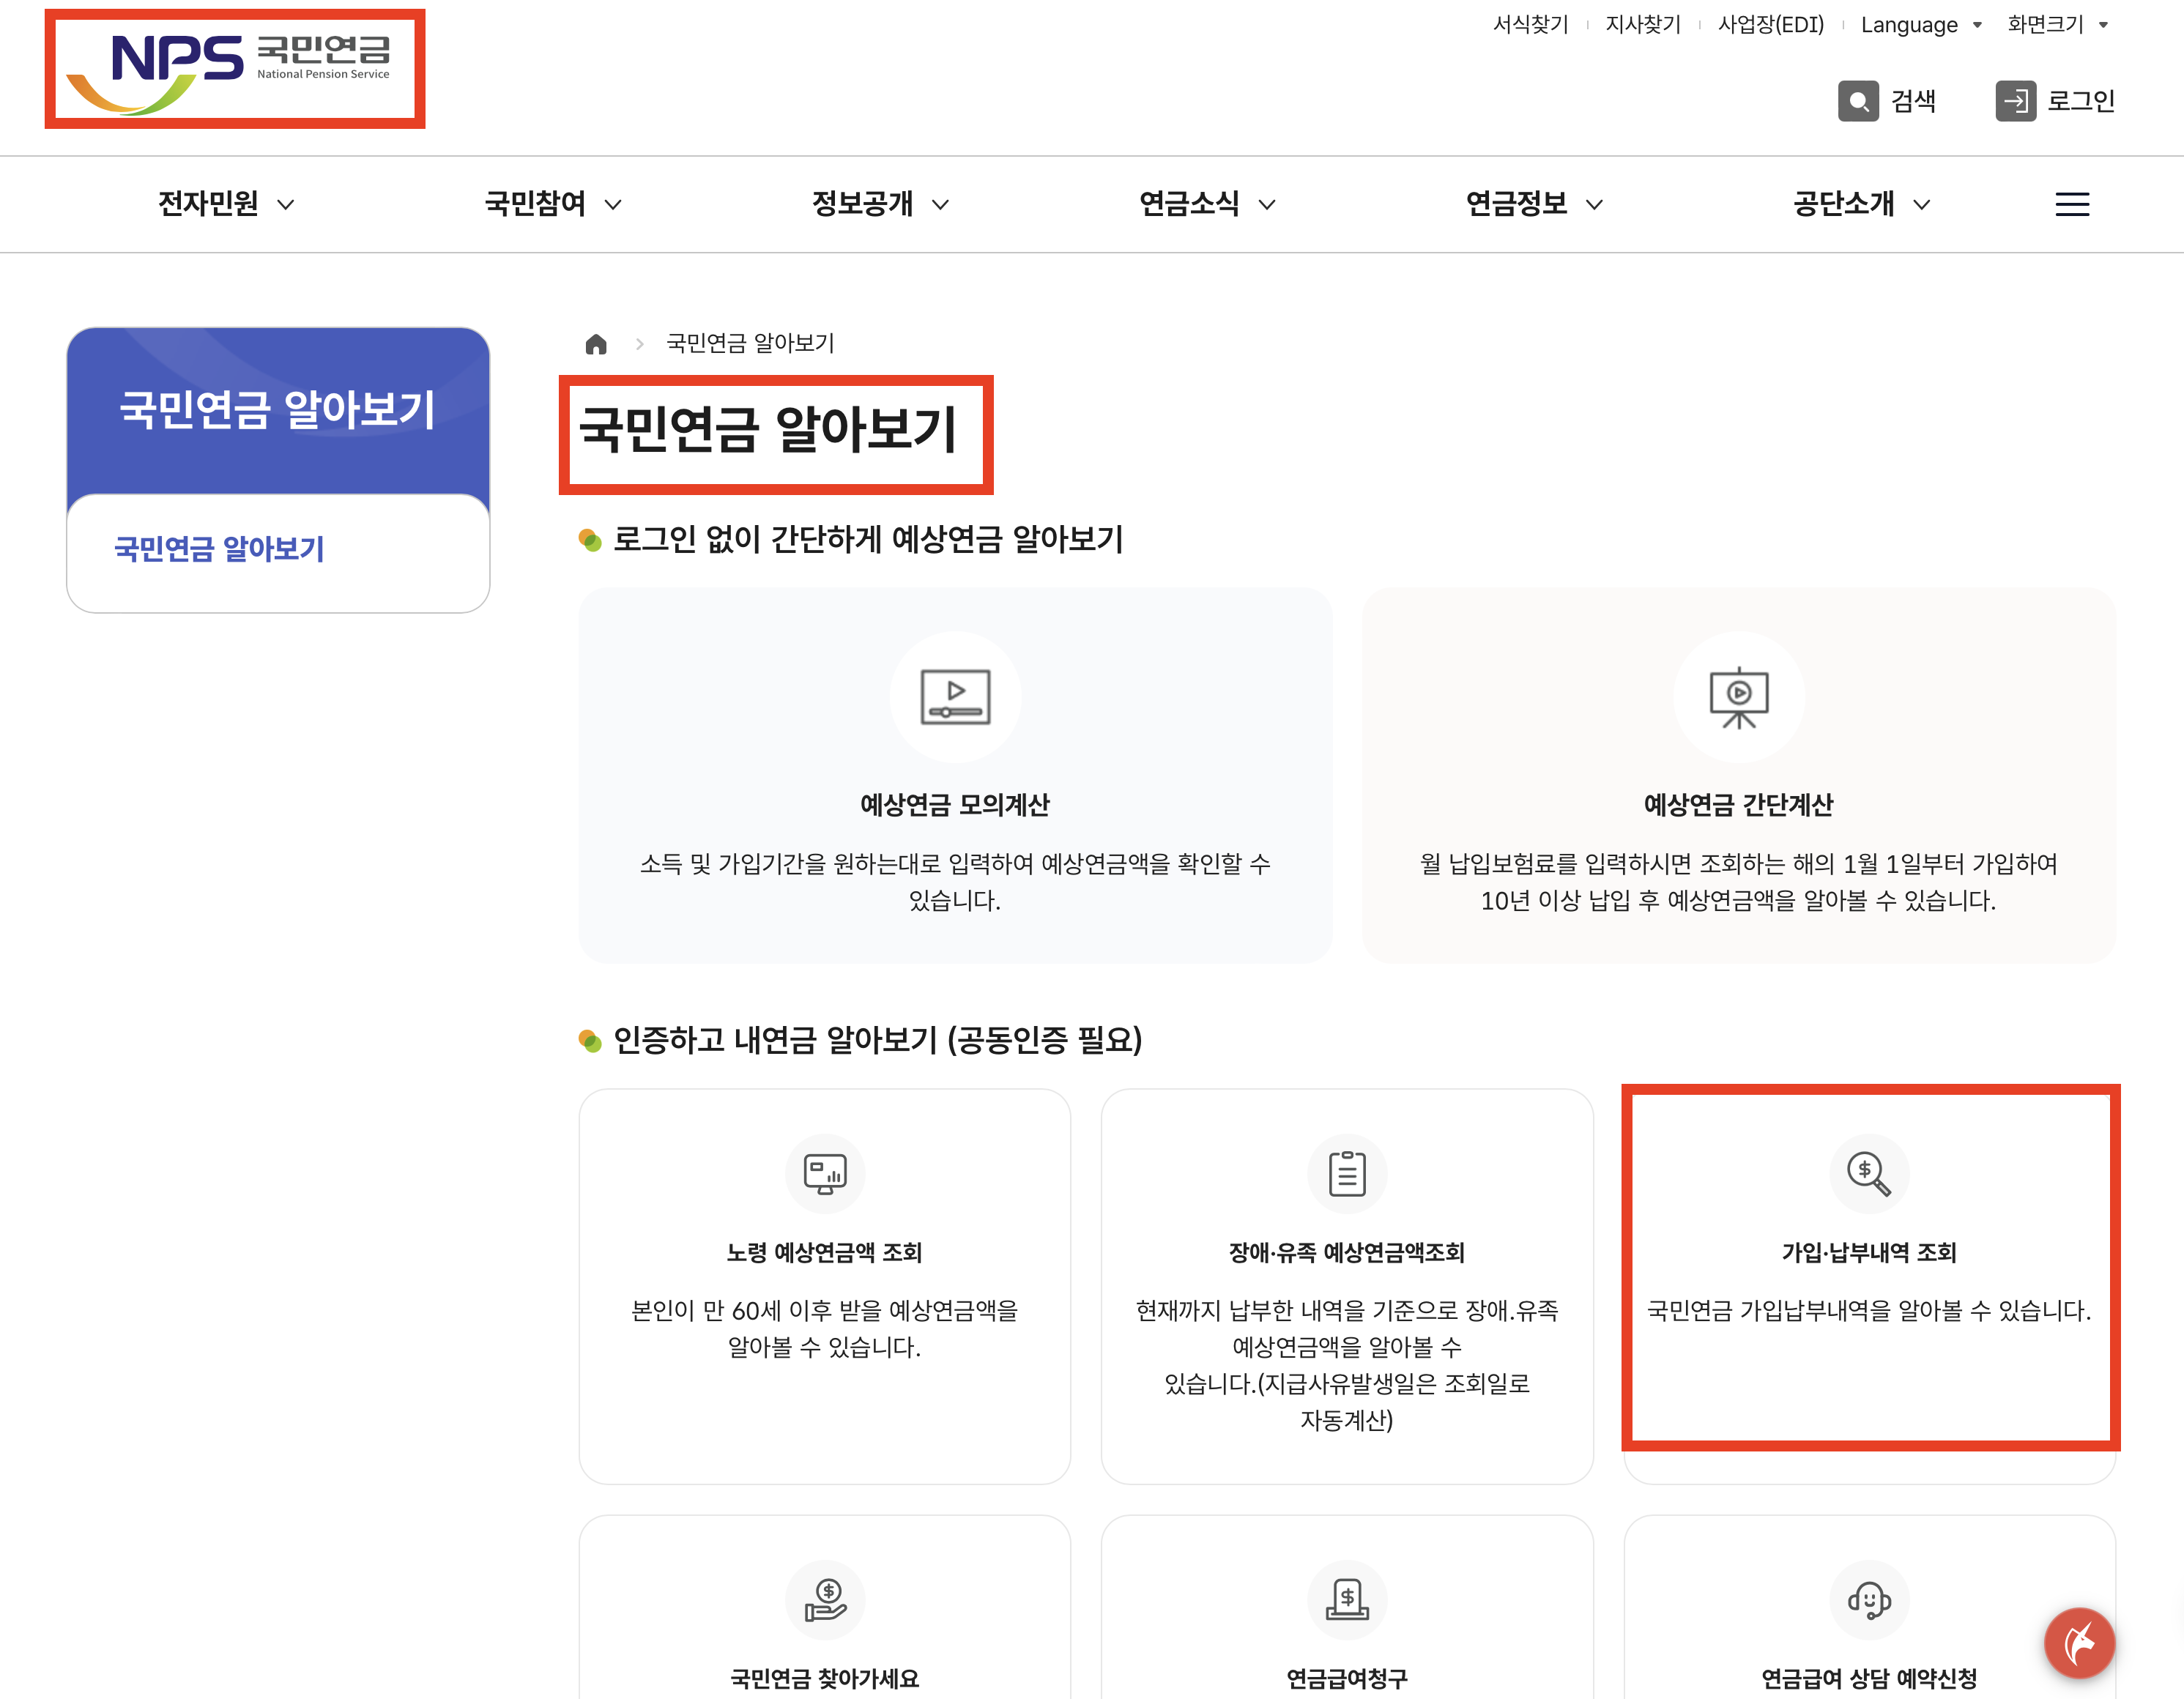Open the hamburger full menu icon
The width and height of the screenshot is (2184, 1699).
coord(2071,204)
